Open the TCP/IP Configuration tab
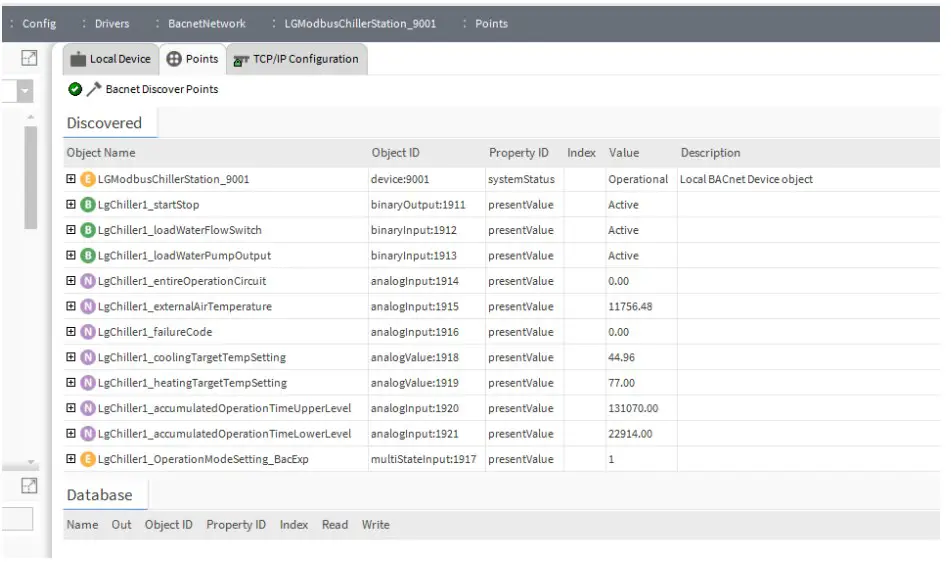 coord(295,59)
